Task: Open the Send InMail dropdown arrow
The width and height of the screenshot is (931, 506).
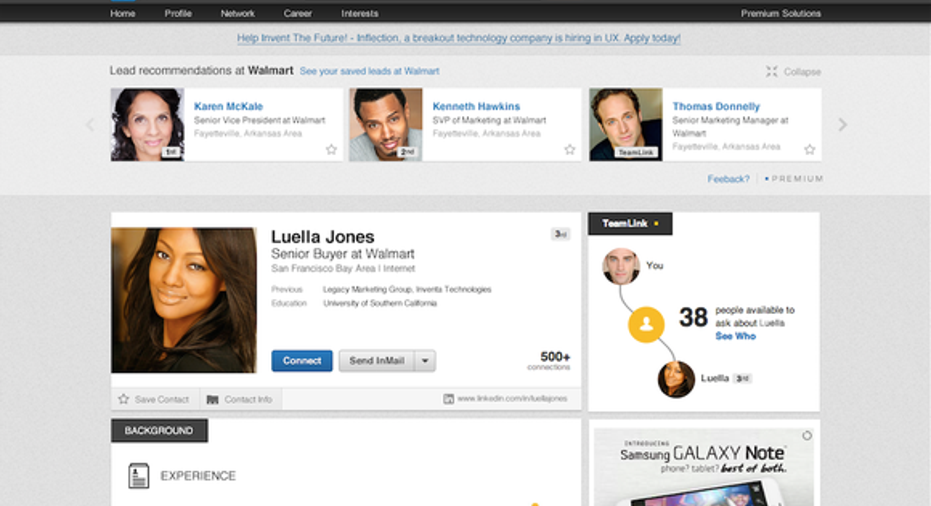Action: tap(425, 360)
